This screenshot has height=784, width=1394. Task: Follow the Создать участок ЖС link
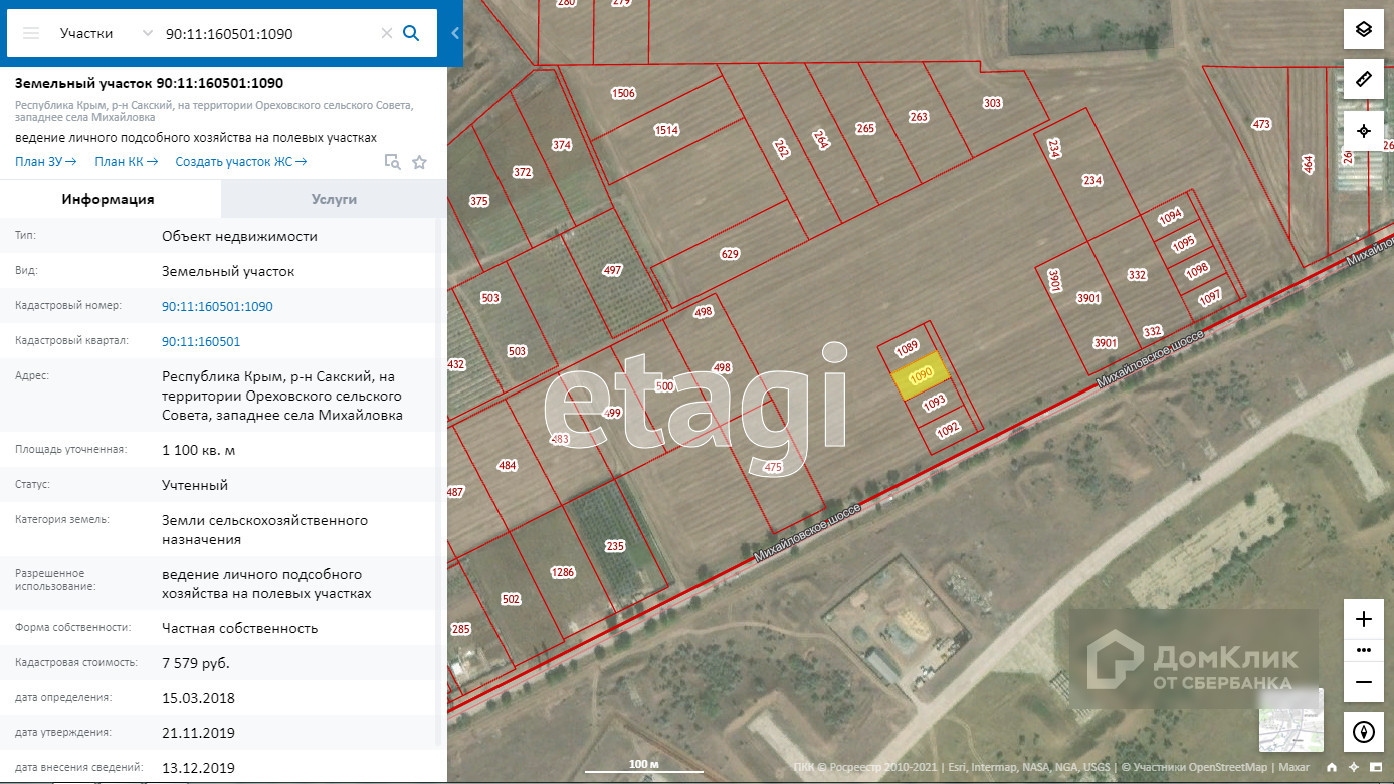241,162
